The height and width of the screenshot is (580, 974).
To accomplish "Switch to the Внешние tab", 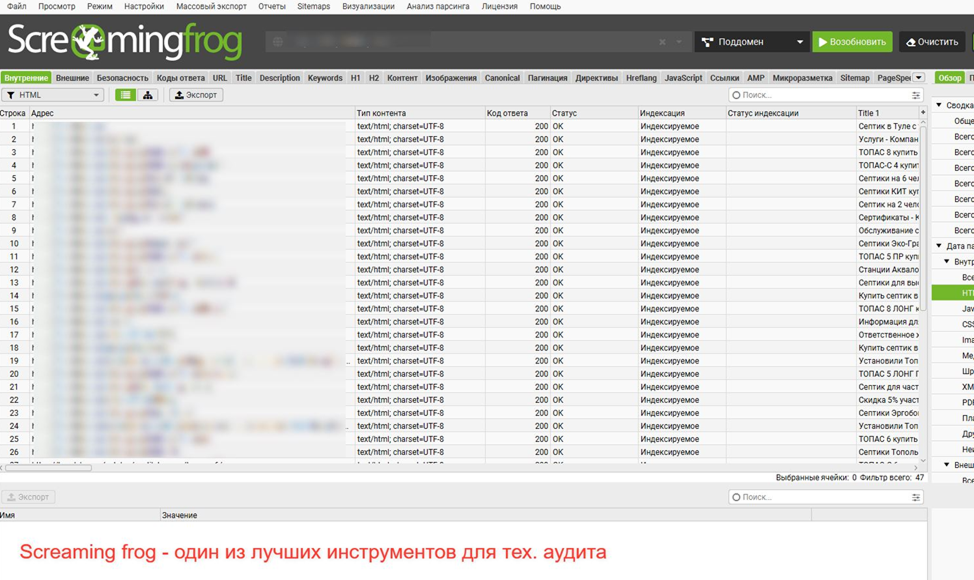I will click(73, 78).
